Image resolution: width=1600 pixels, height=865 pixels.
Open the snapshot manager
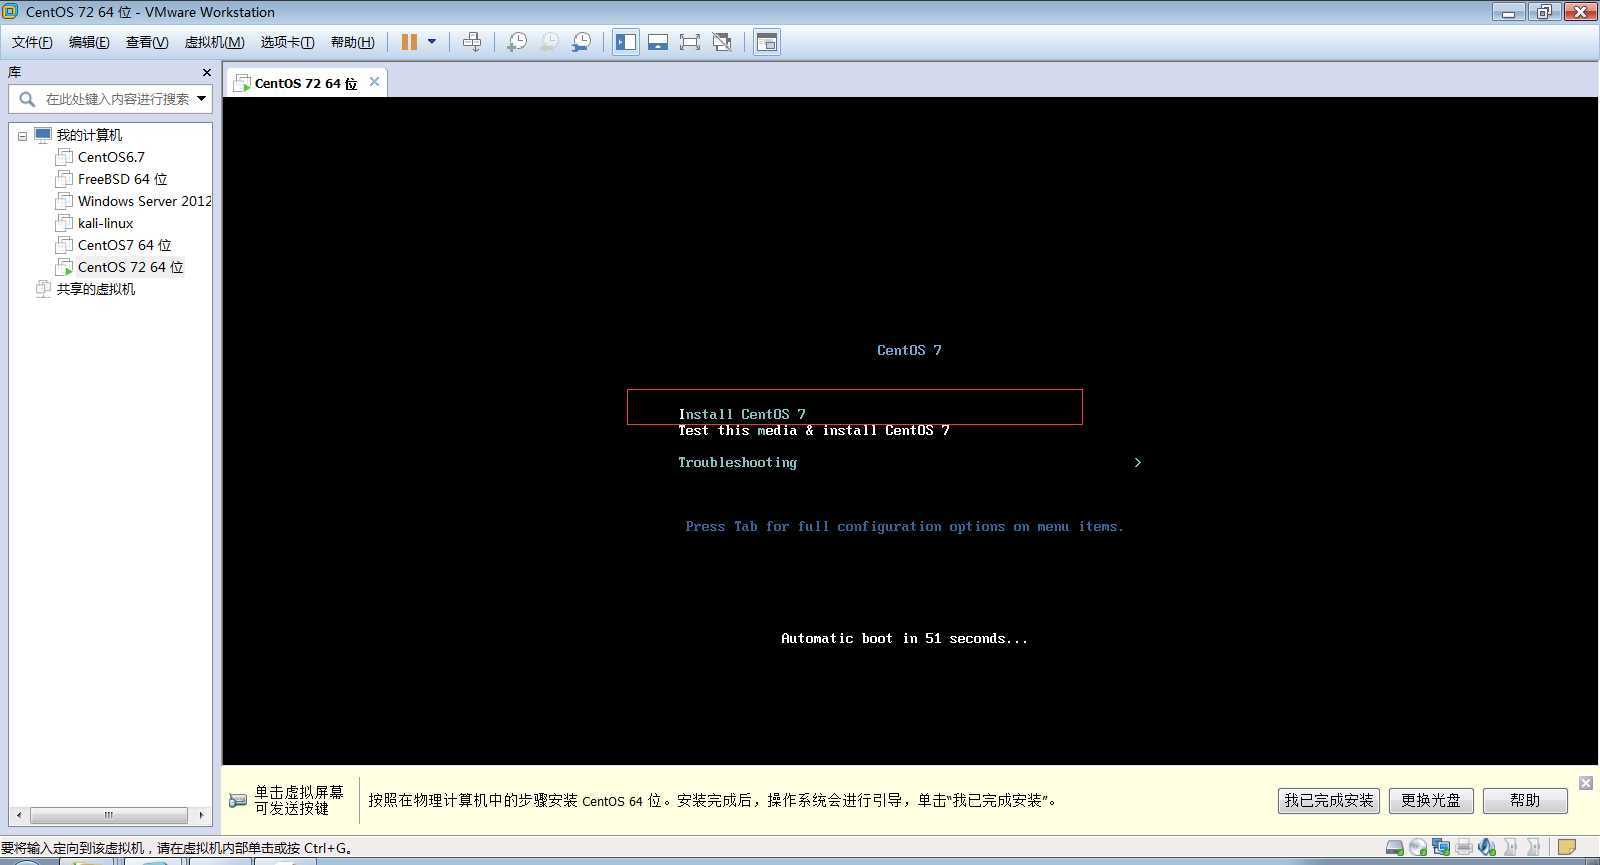[581, 42]
